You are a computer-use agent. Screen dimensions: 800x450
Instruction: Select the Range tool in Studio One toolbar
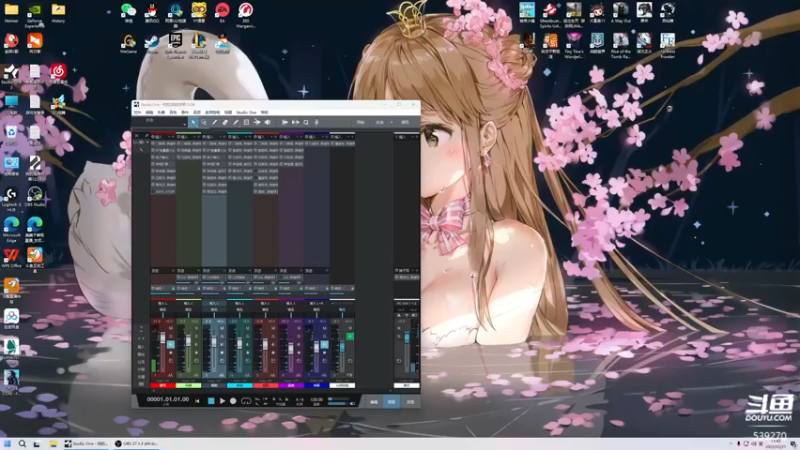204,122
